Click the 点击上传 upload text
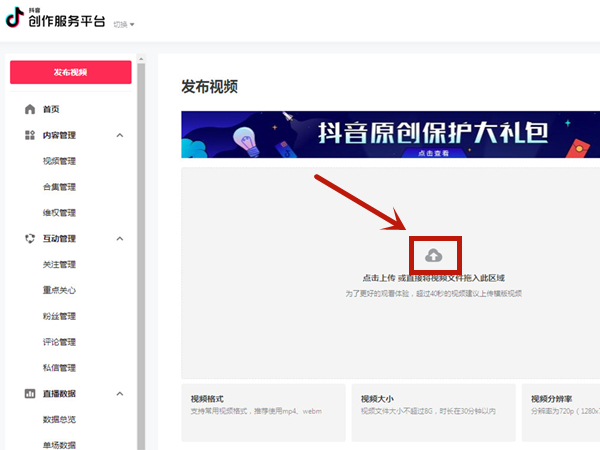The width and height of the screenshot is (600, 450). coord(379,278)
